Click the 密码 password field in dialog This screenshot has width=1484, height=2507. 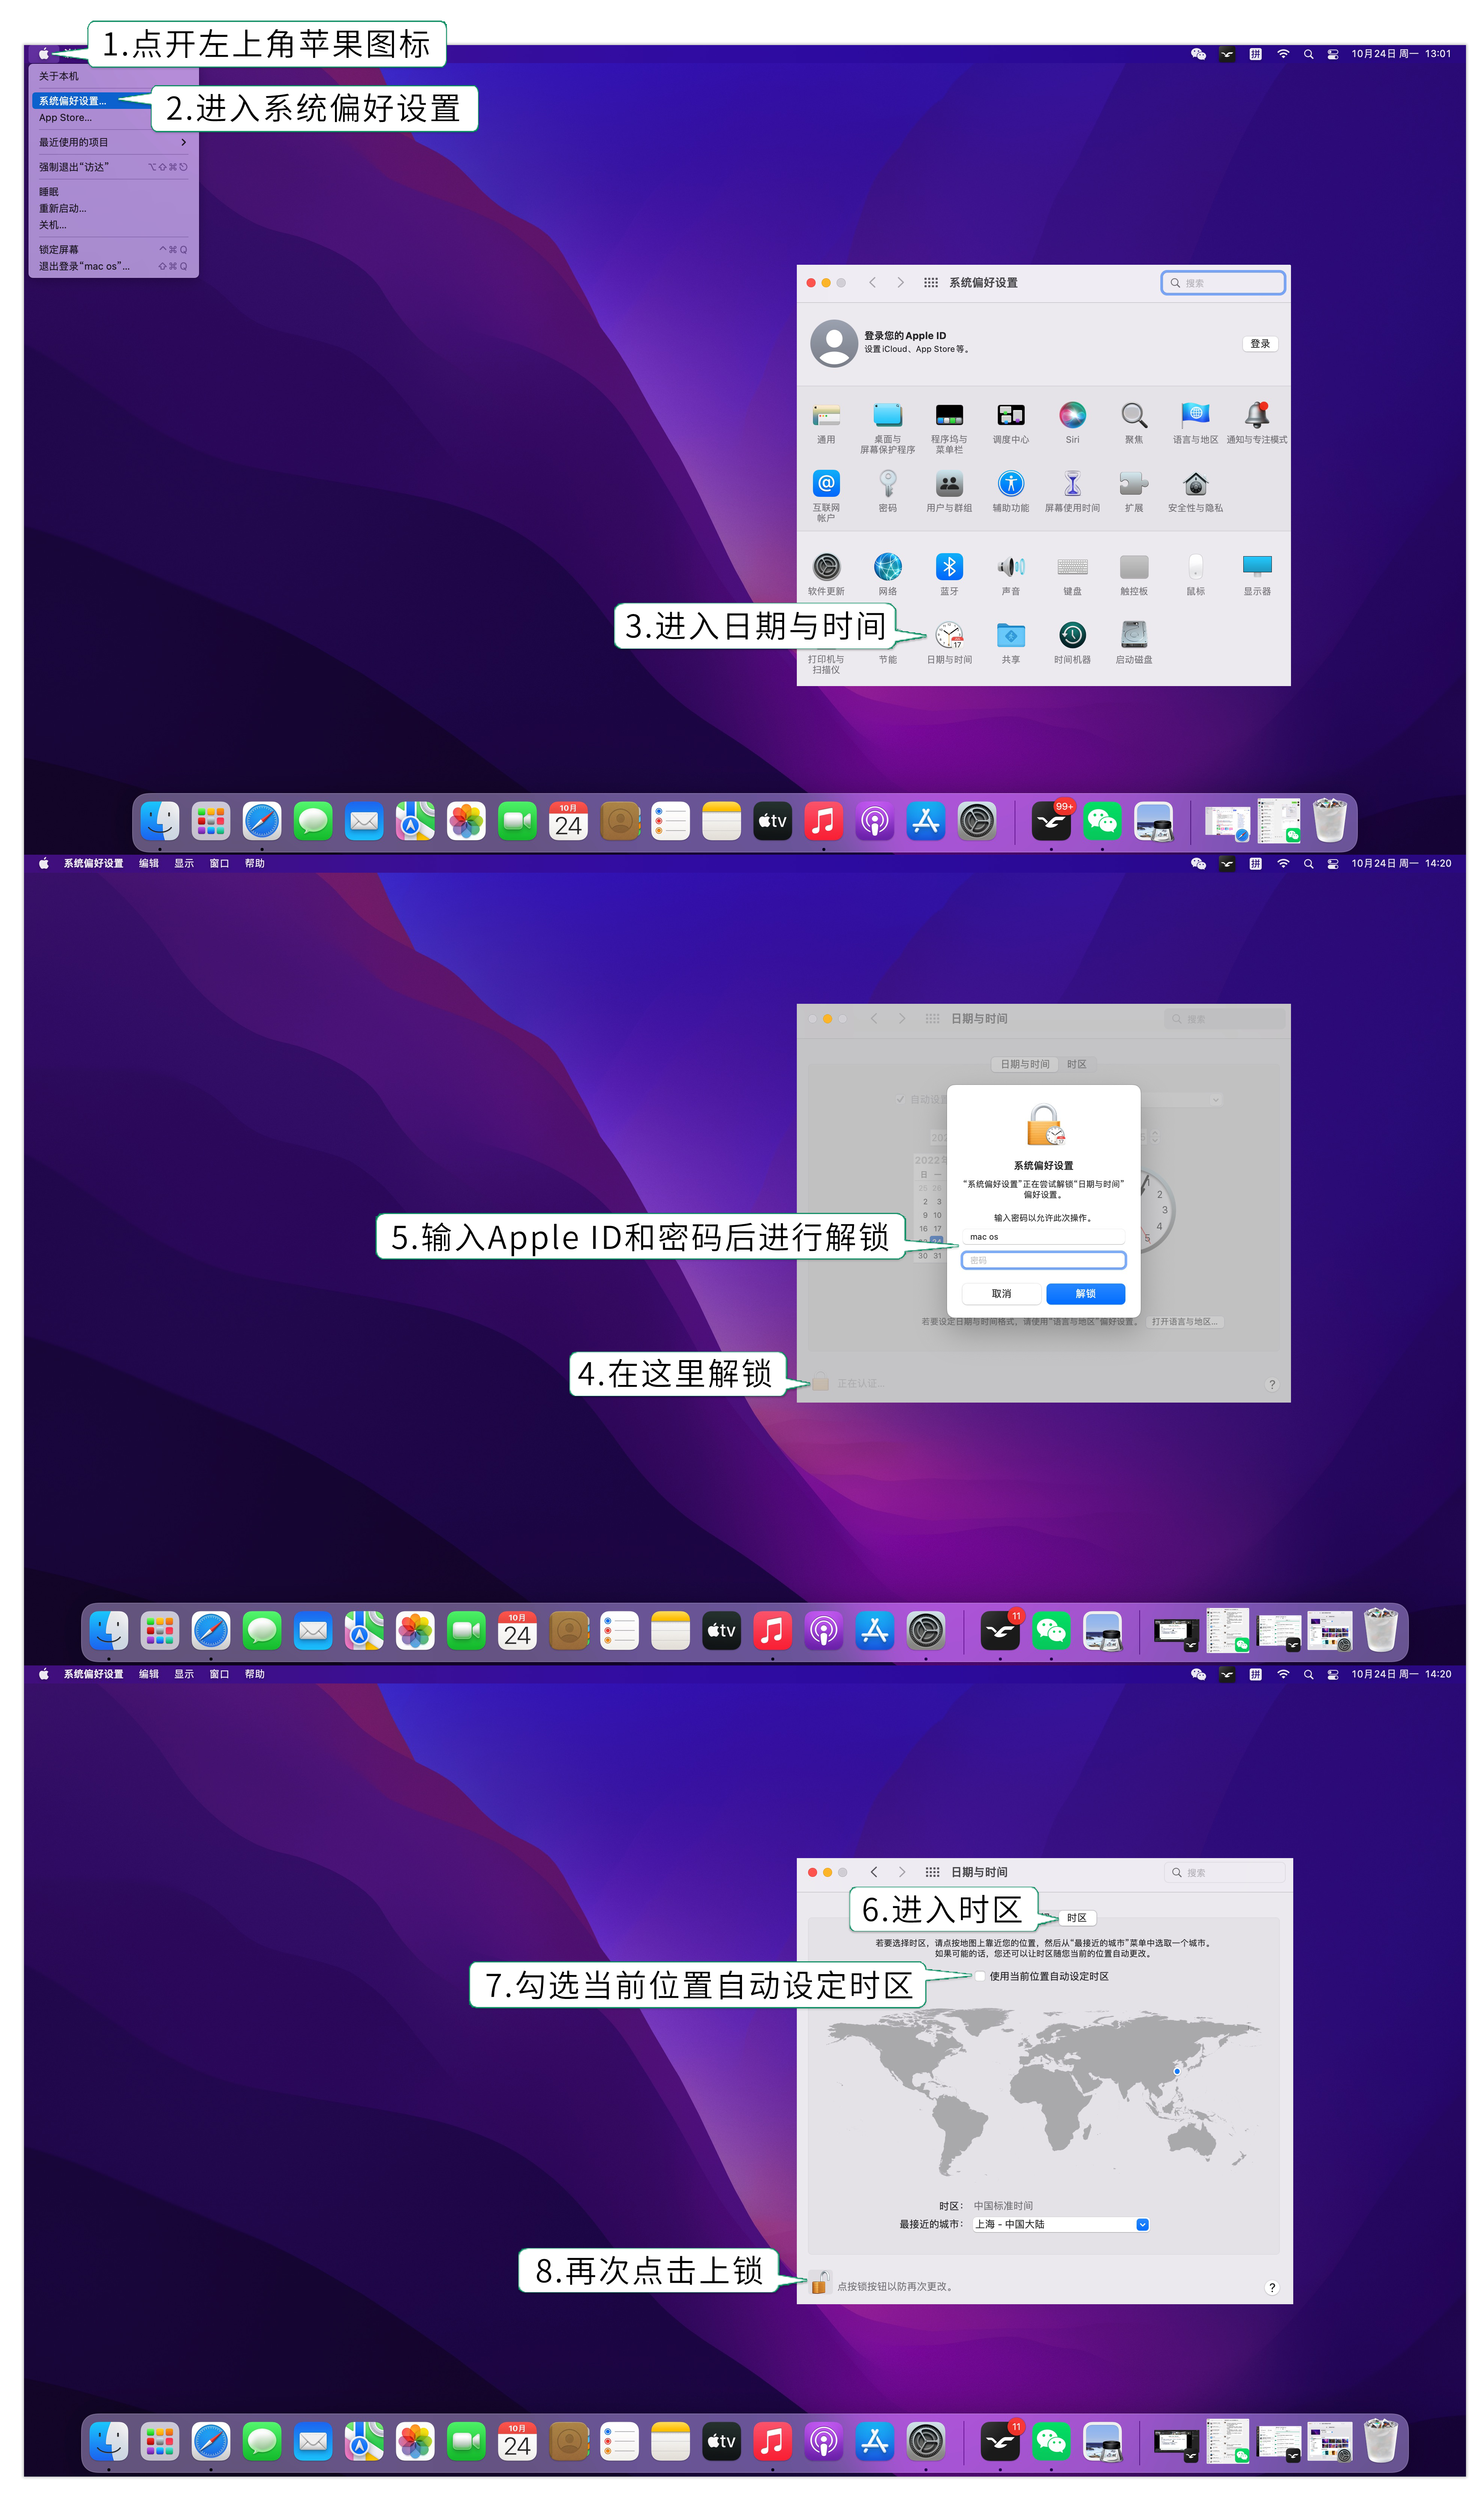point(1043,1260)
